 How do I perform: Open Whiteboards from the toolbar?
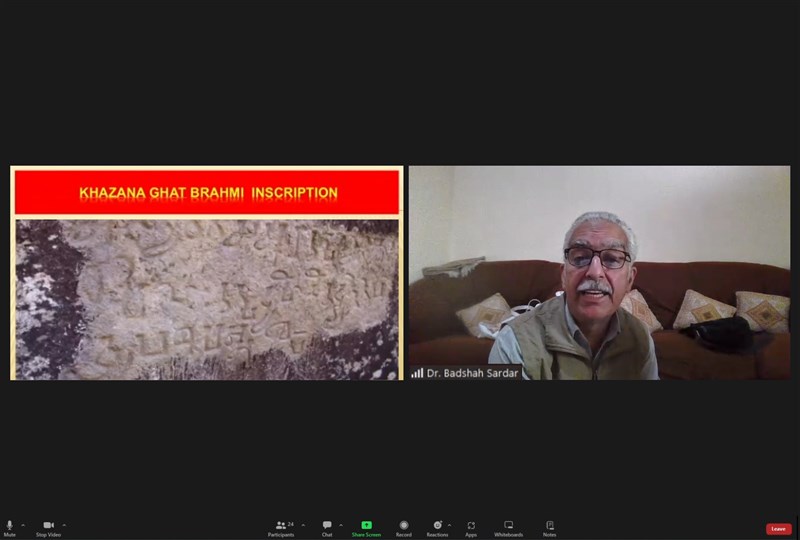pyautogui.click(x=509, y=528)
